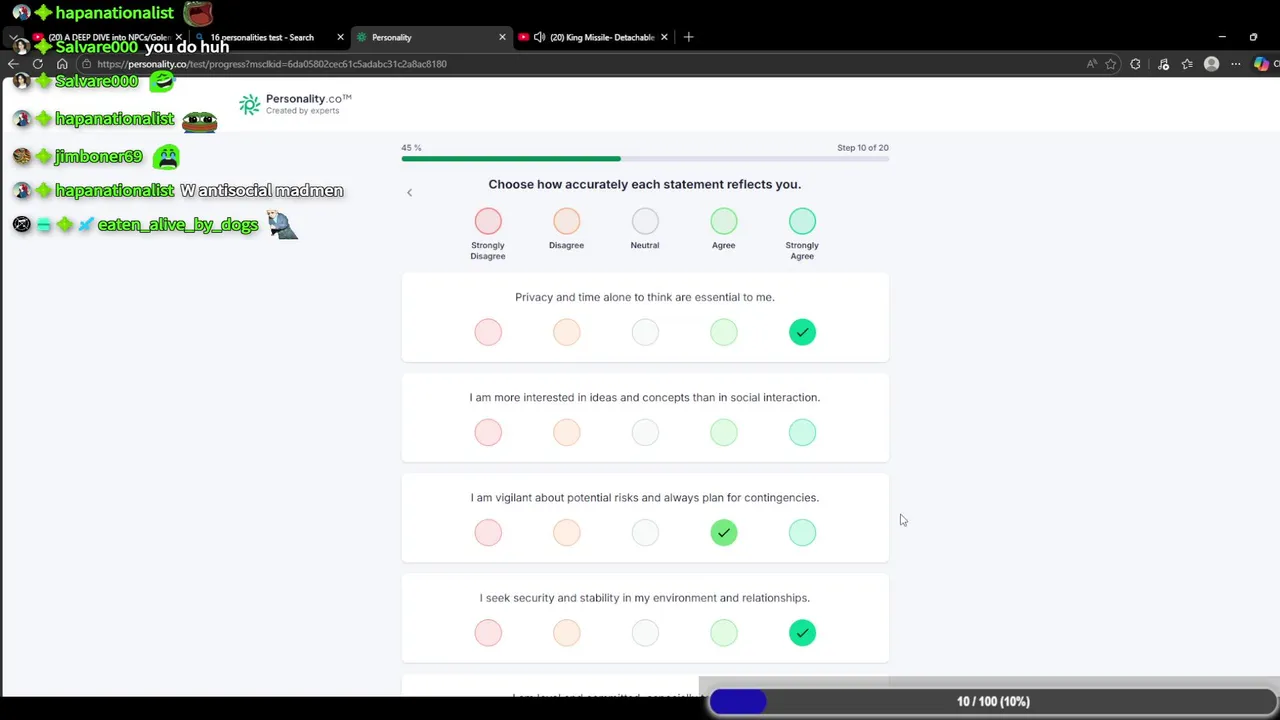Close the 16 personalities test search tab
This screenshot has height=720, width=1280.
pos(340,37)
